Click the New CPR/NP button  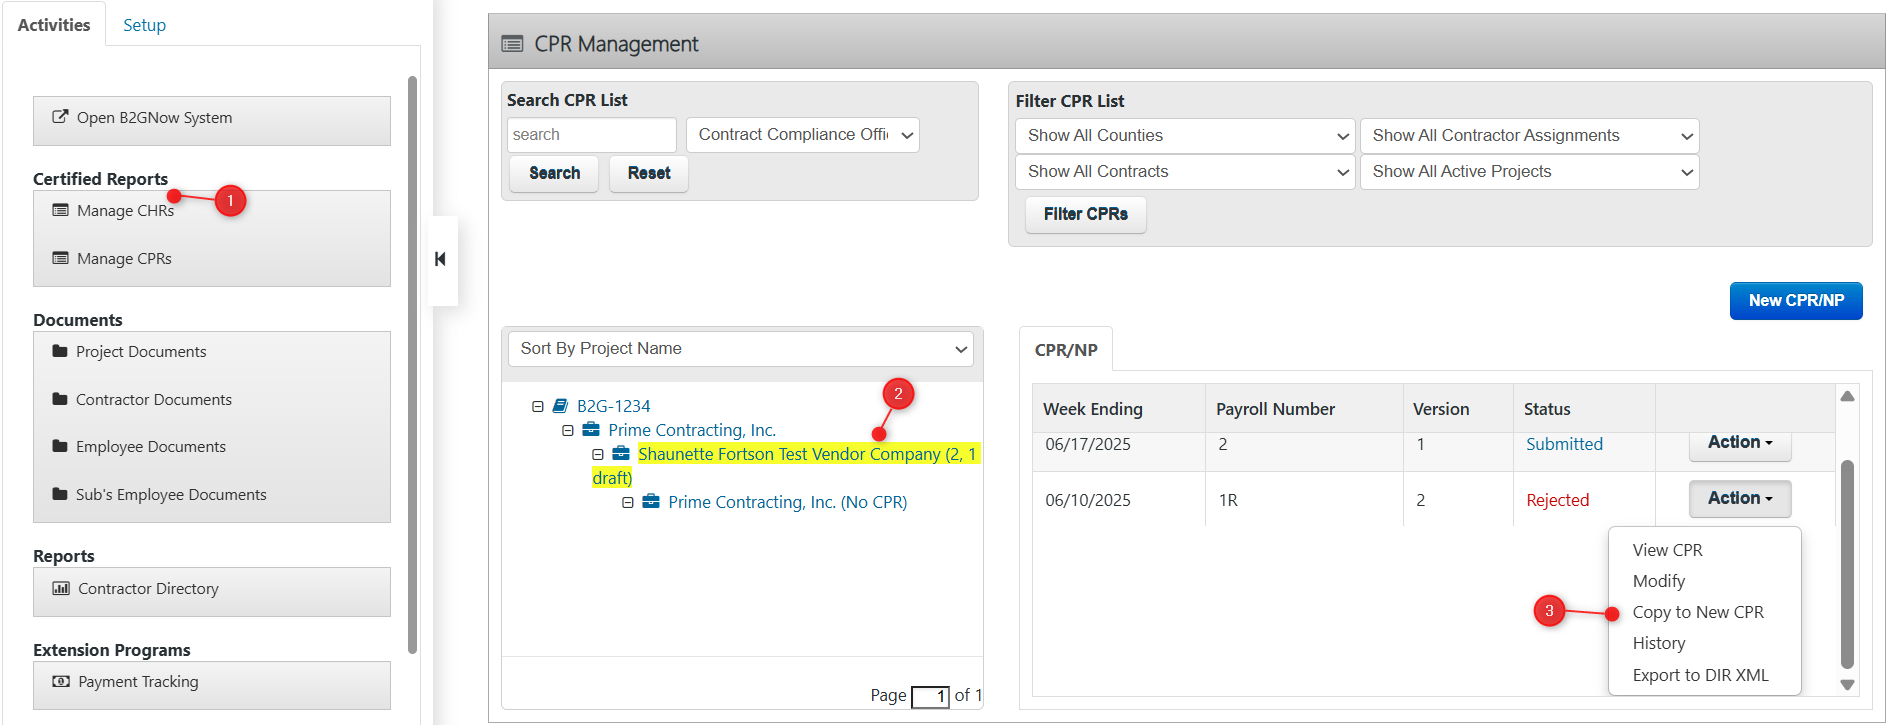pos(1796,301)
